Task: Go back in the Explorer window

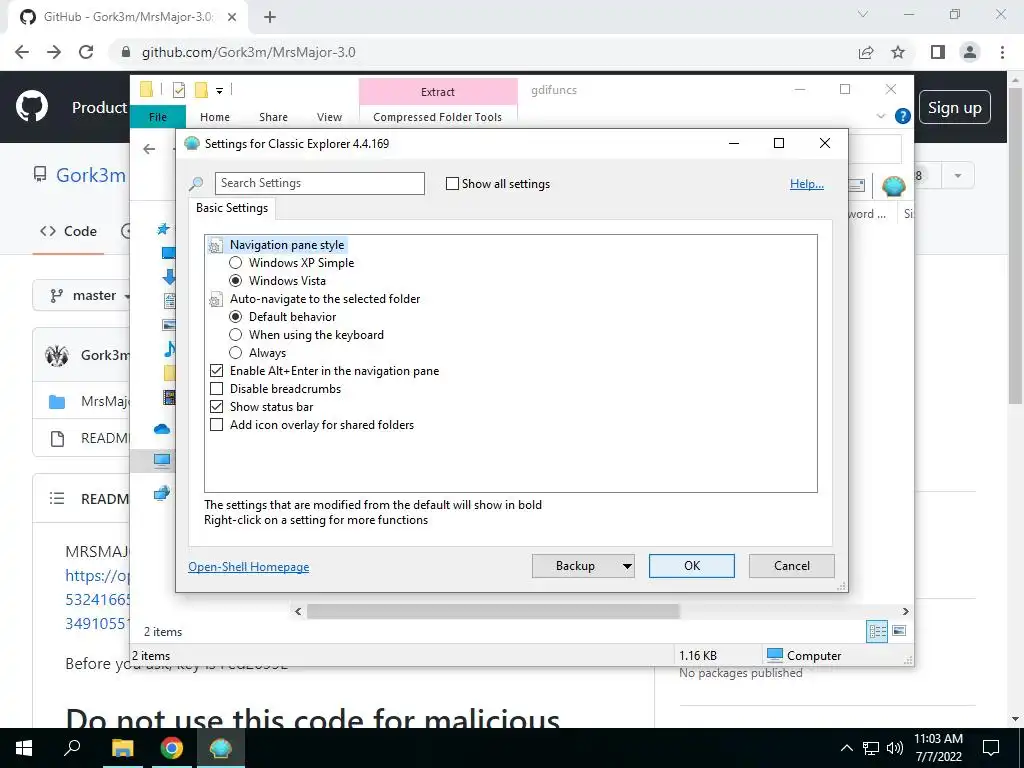Action: 150,149
